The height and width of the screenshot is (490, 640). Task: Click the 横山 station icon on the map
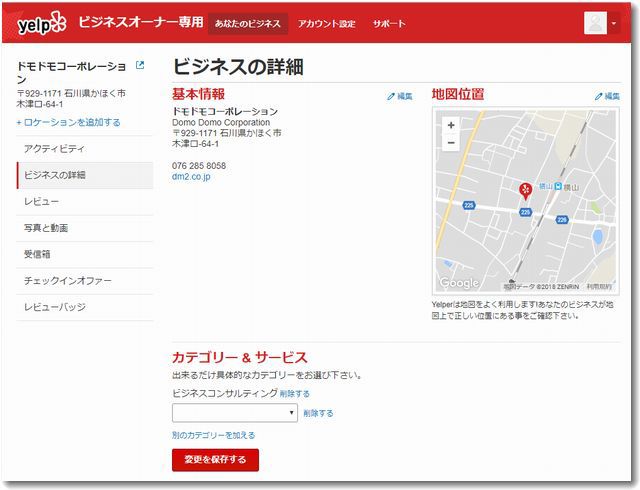pos(558,186)
